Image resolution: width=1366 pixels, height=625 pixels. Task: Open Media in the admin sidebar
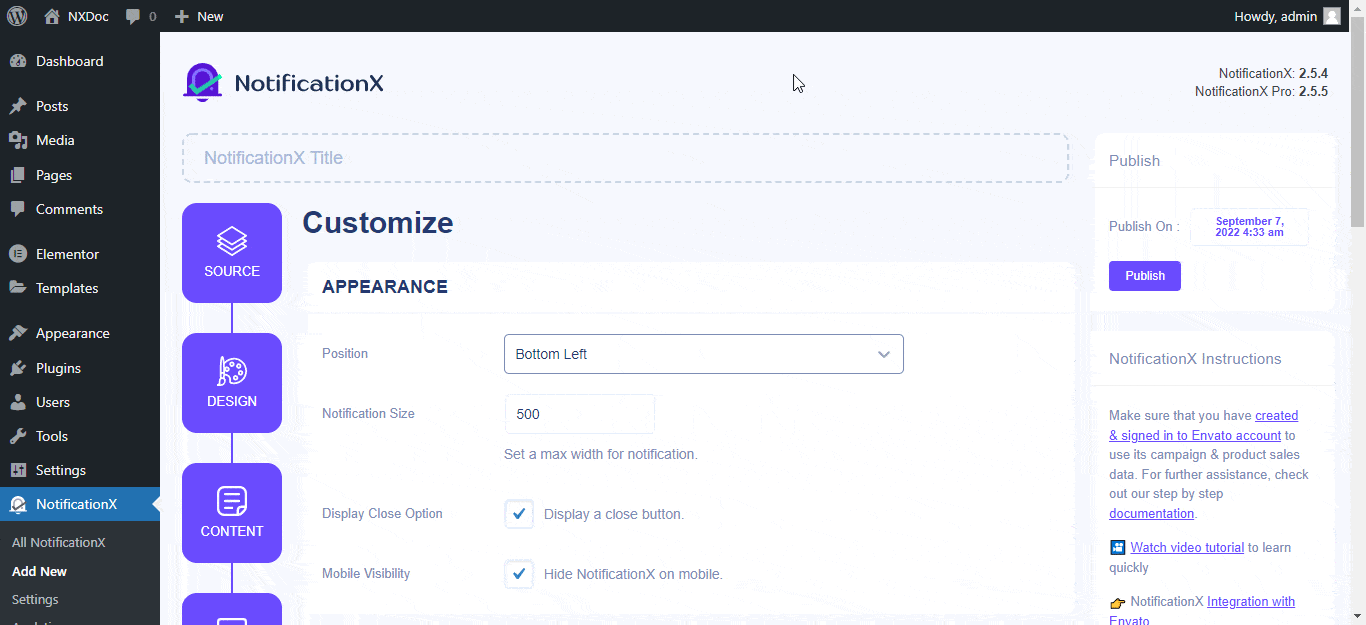pos(80,140)
